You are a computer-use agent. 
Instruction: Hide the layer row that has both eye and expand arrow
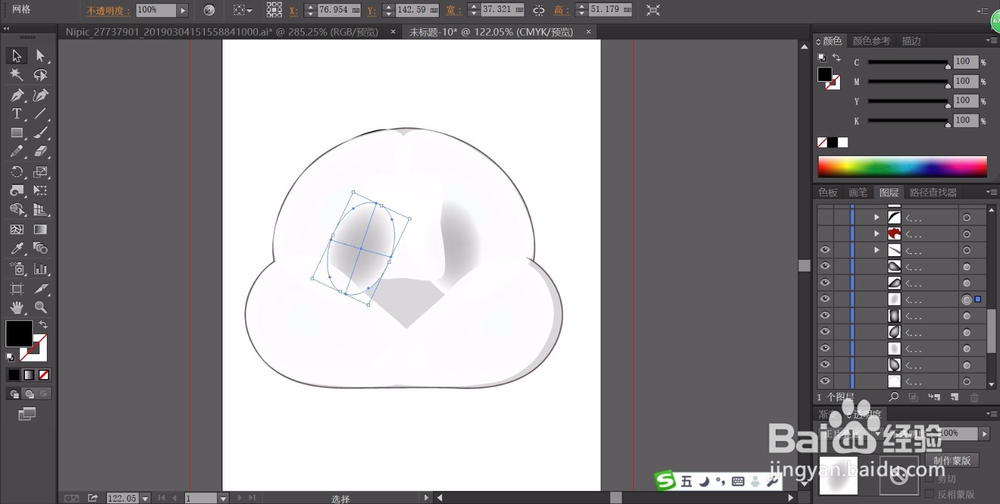coord(825,250)
